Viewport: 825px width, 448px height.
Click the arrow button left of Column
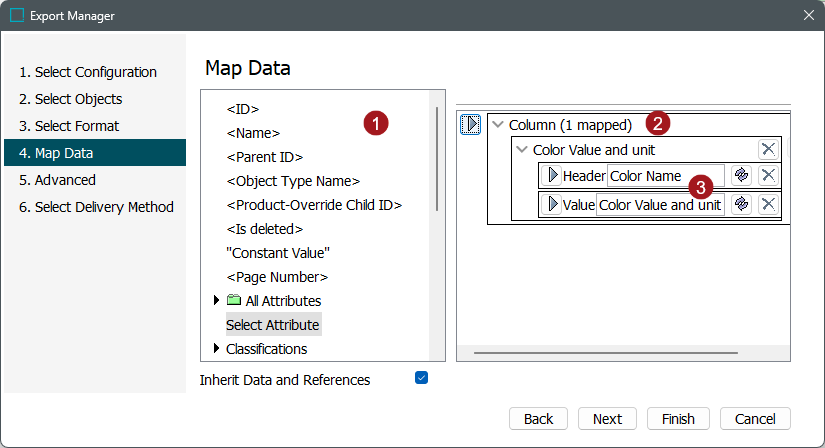pos(470,125)
